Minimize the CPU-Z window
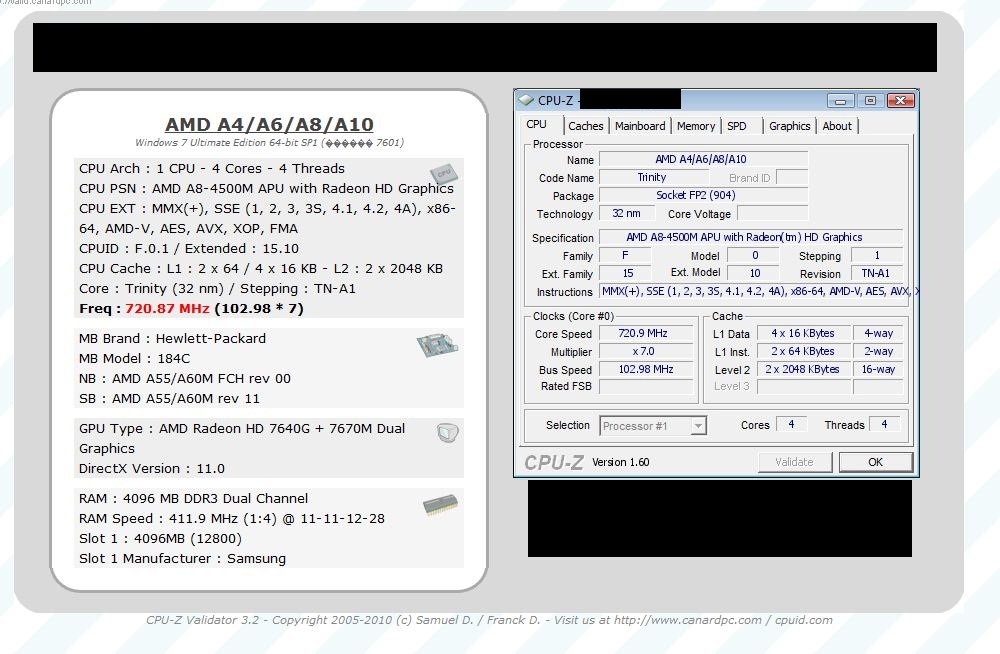The width and height of the screenshot is (1000, 654). tap(841, 100)
